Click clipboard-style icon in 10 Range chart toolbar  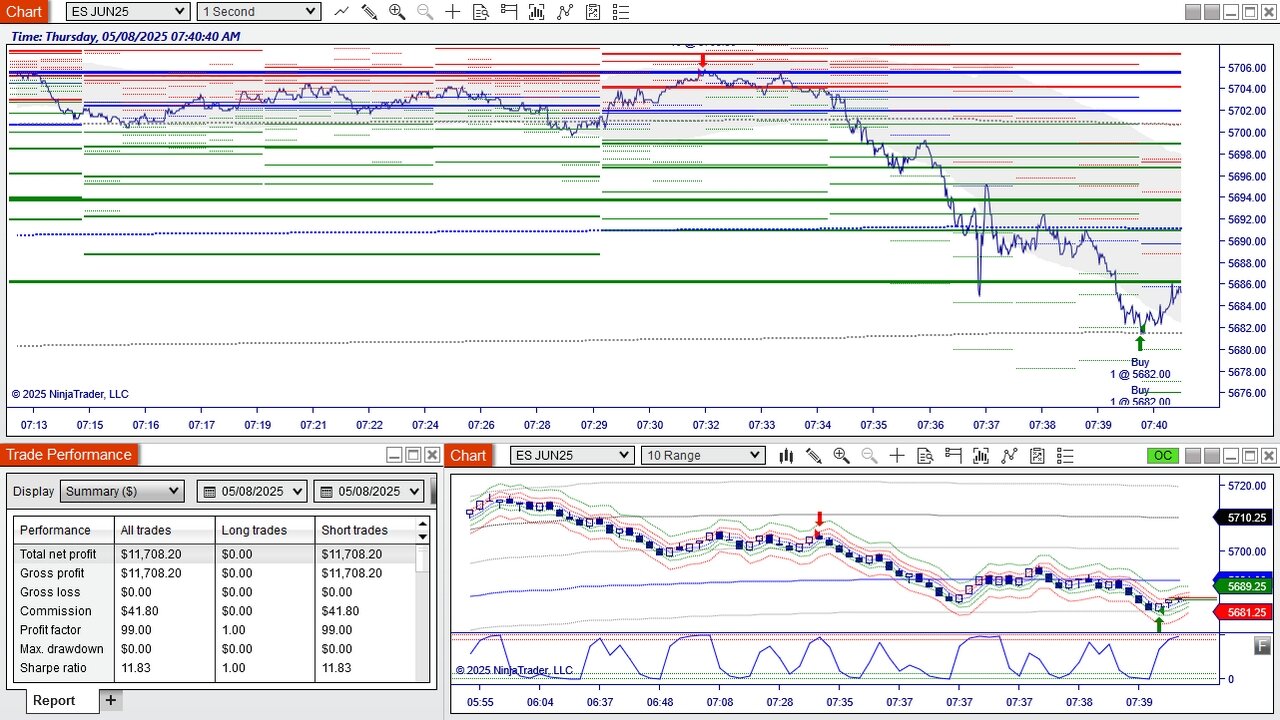click(1037, 456)
